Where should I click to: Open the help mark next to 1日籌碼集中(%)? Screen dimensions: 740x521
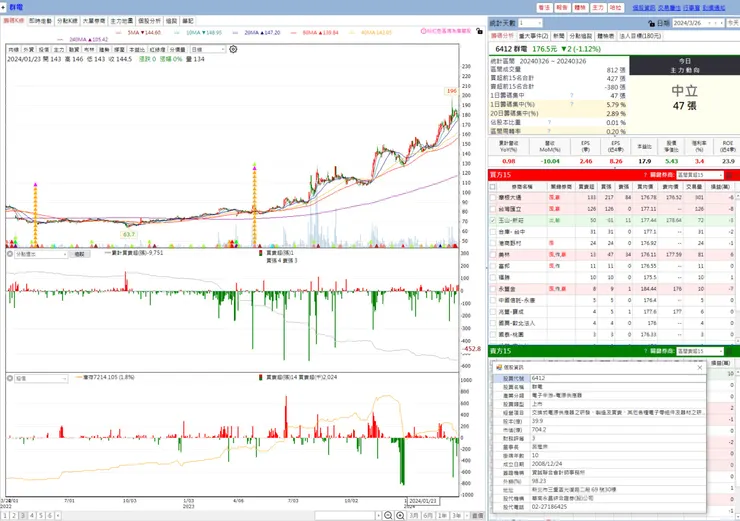click(x=572, y=104)
